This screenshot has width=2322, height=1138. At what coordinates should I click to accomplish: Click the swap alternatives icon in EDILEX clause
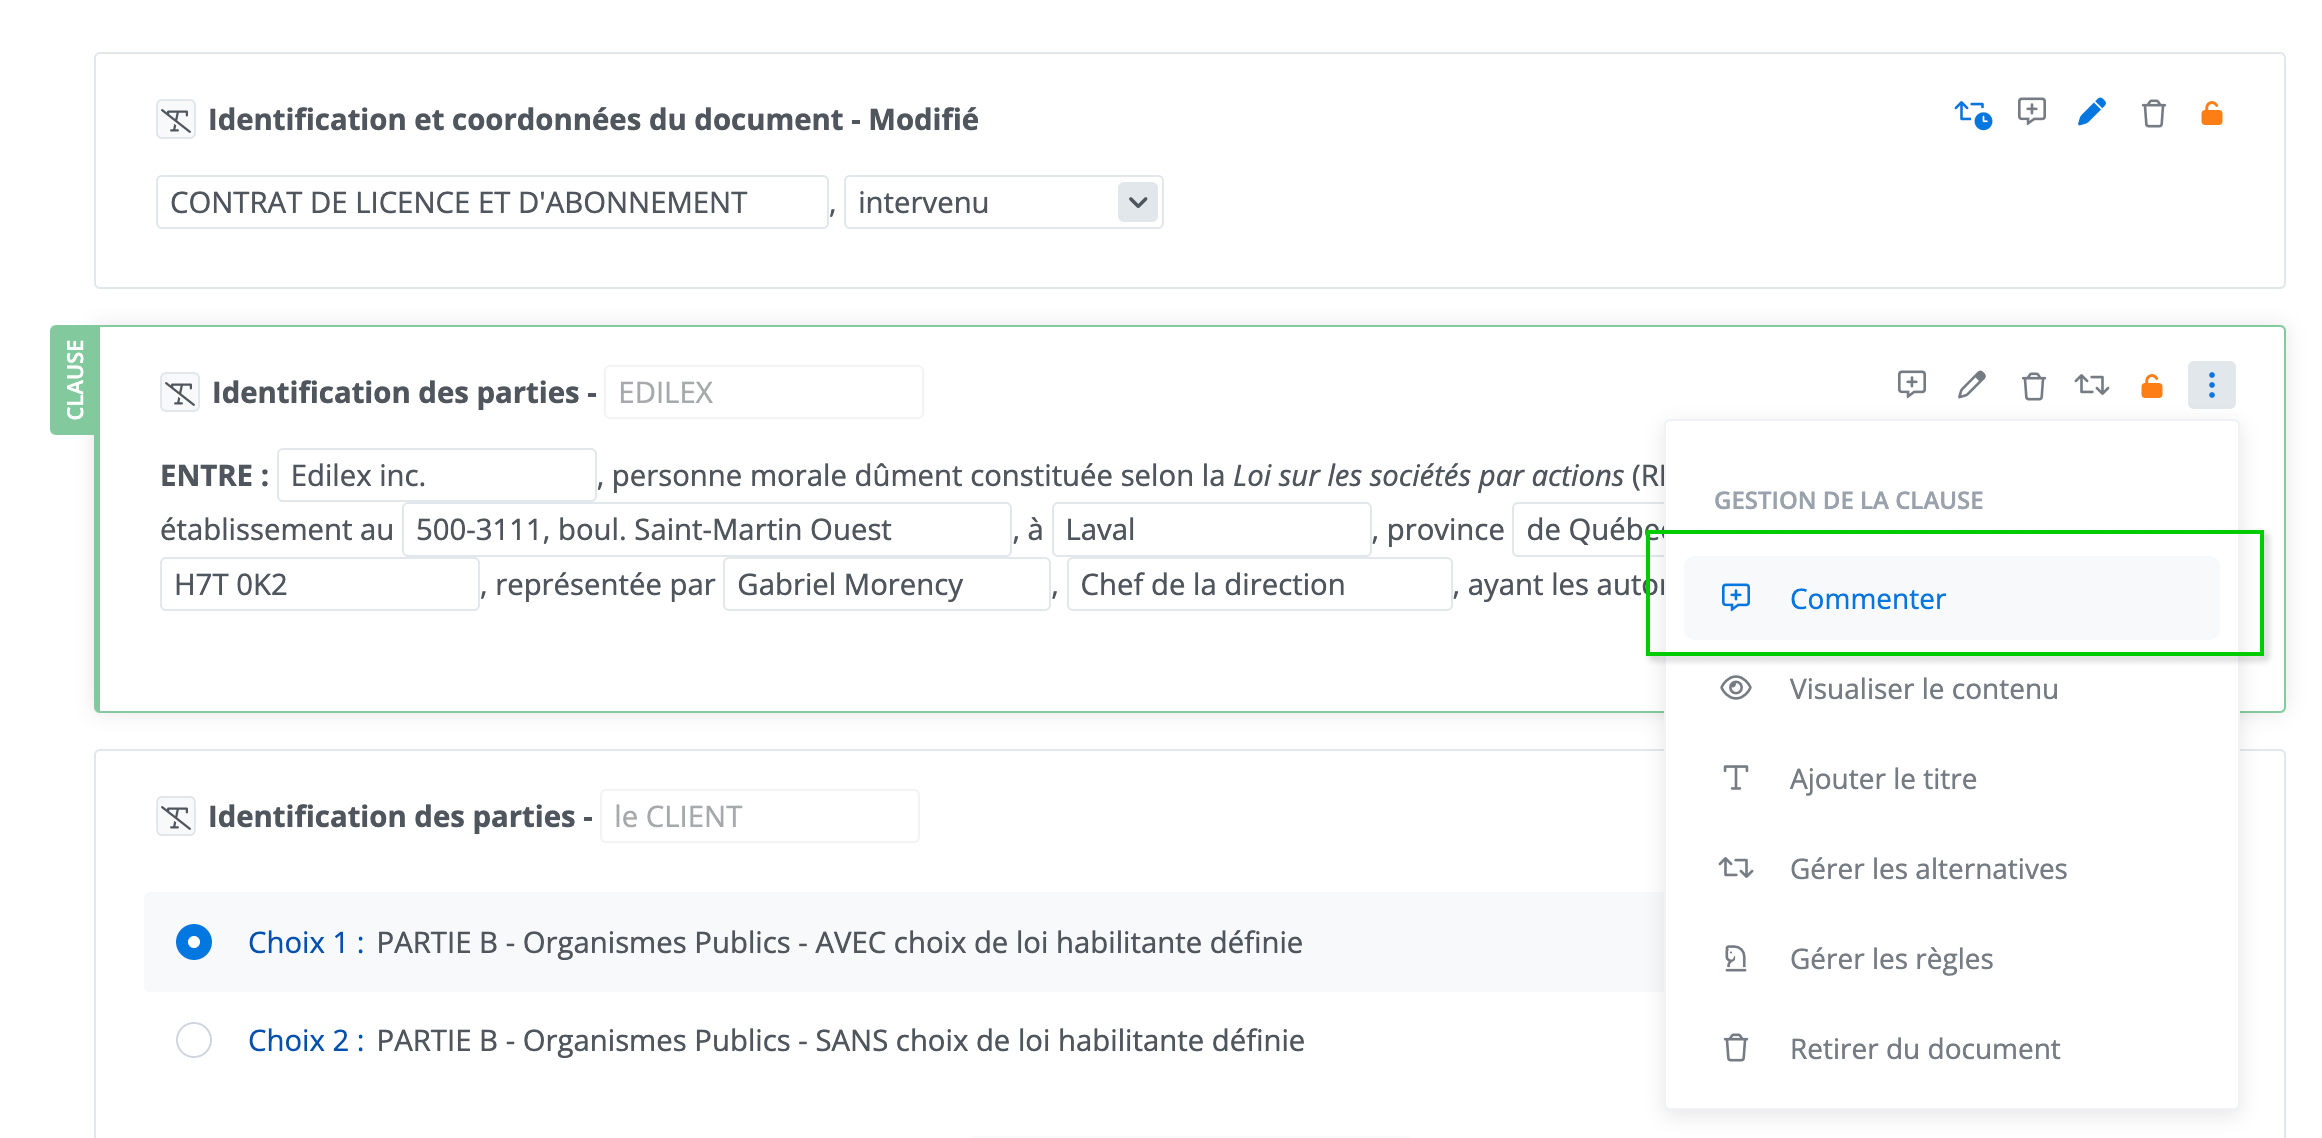(2091, 385)
